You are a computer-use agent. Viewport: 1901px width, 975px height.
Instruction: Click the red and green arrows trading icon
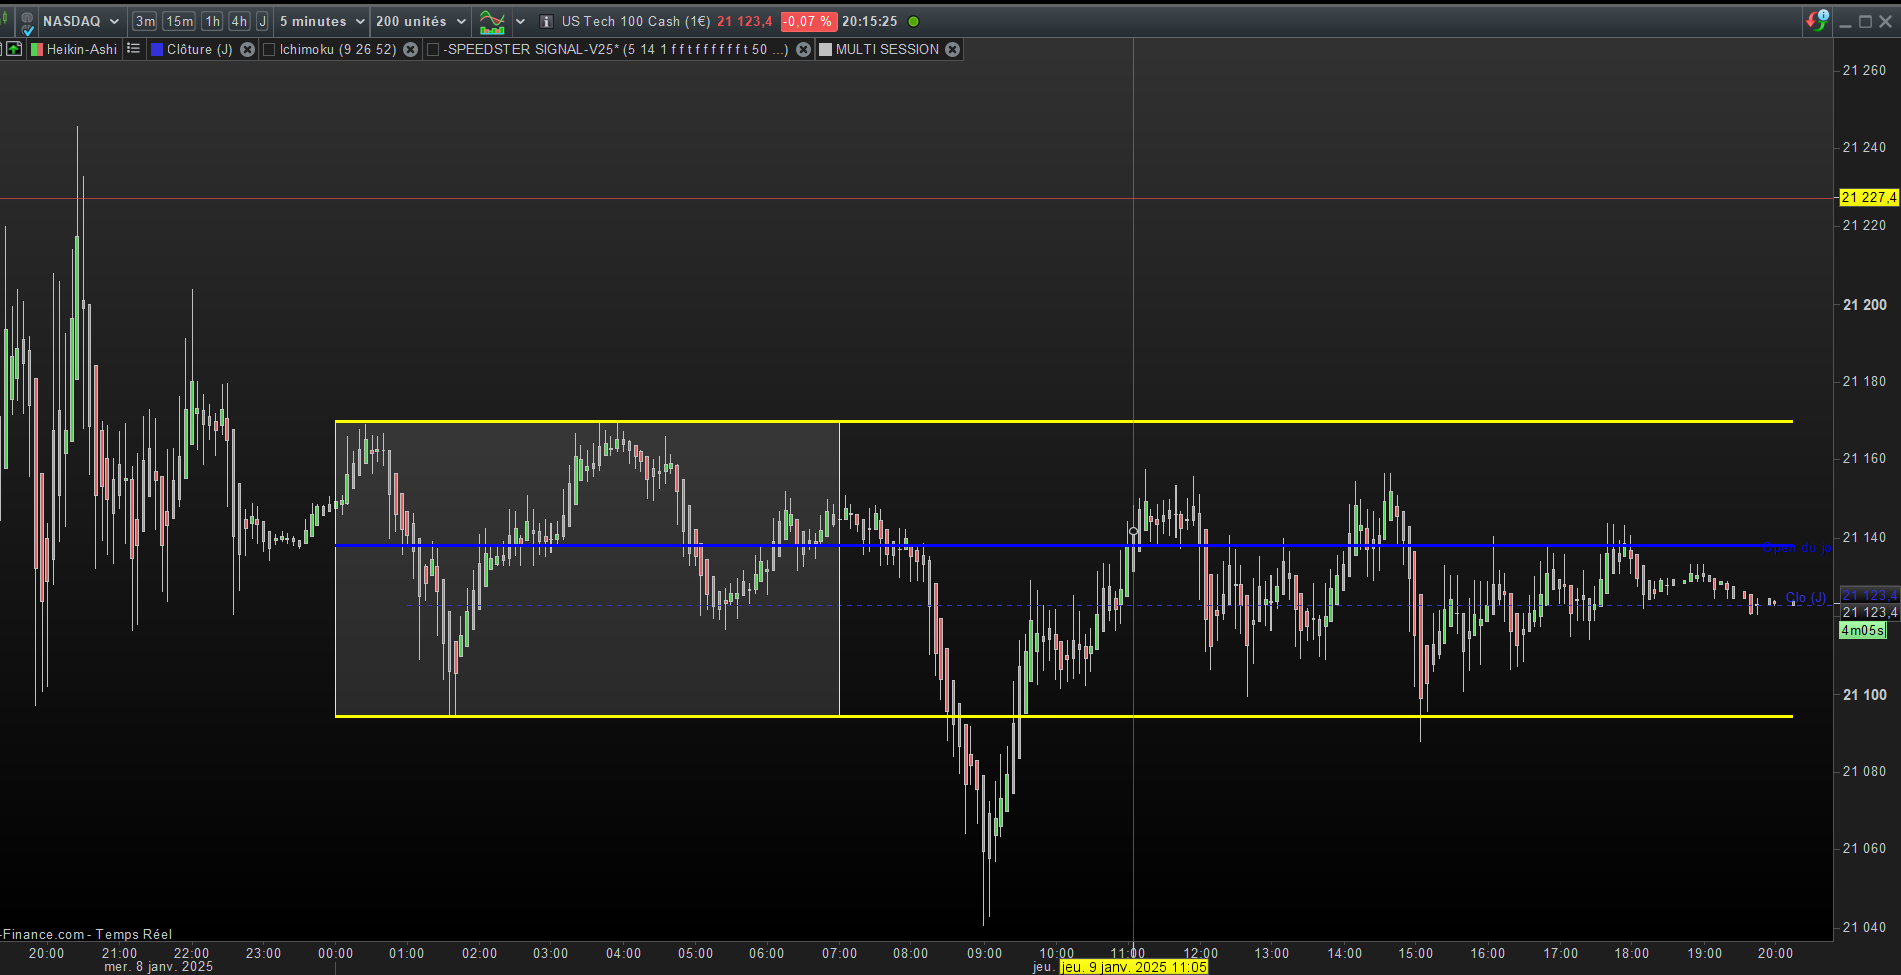tap(1817, 21)
